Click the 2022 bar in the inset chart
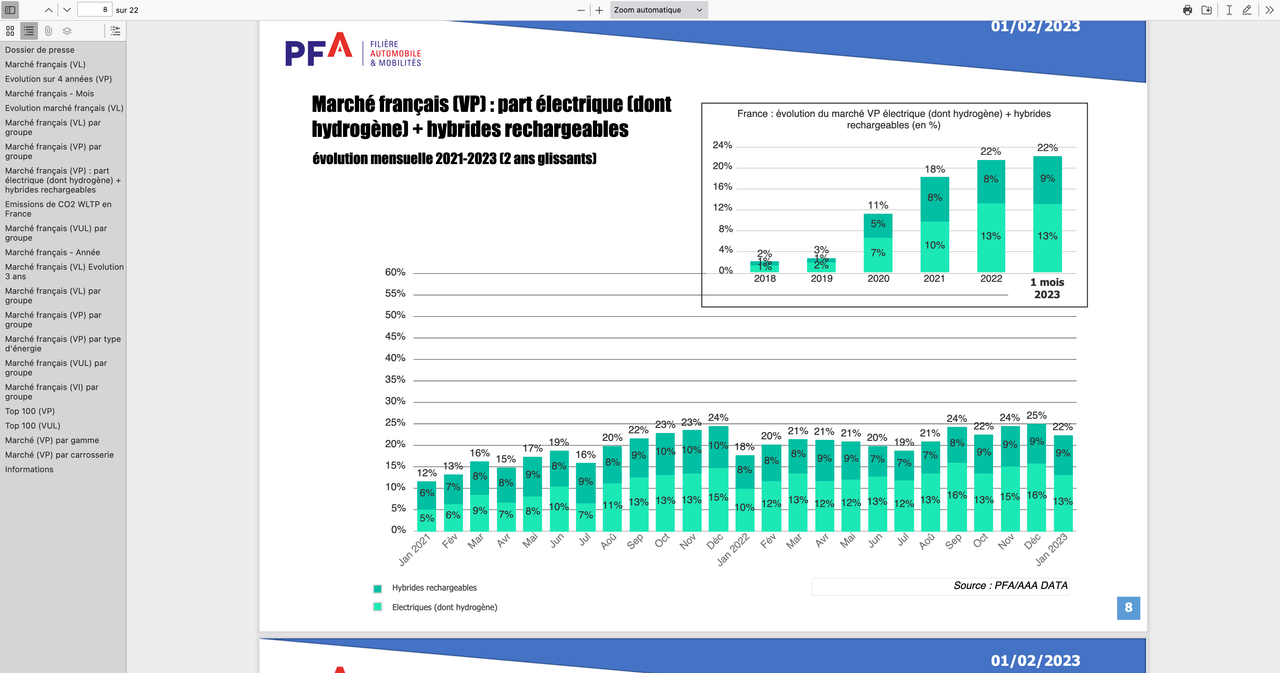 coord(991,216)
